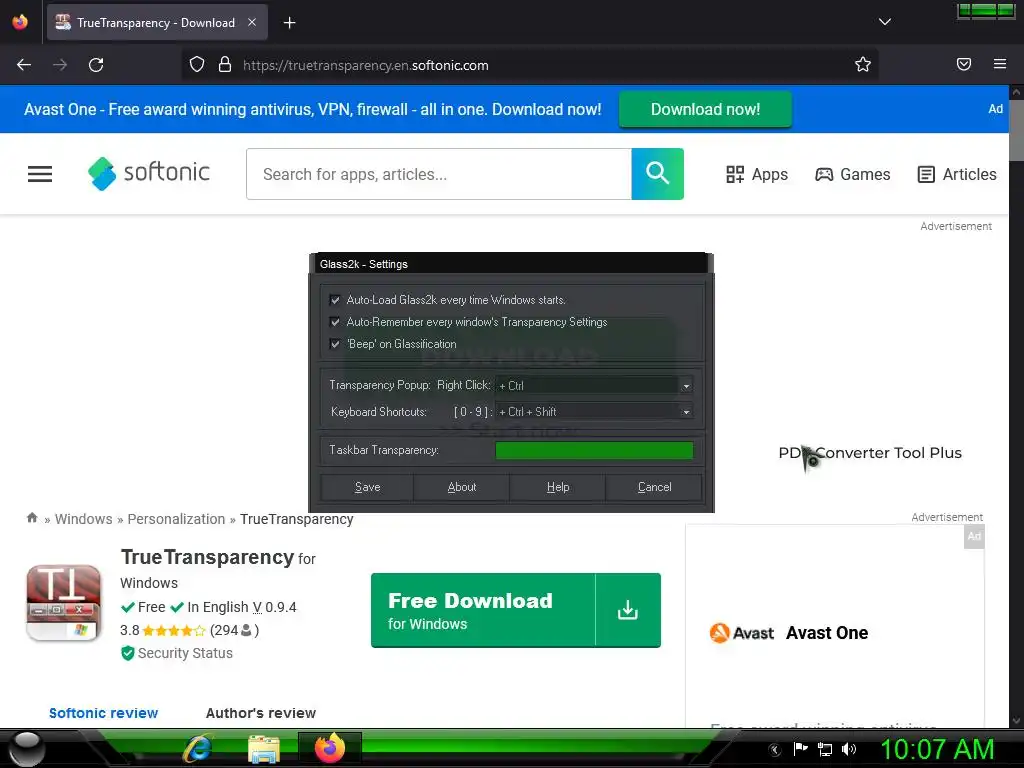
Task: Click the magnifier search button
Action: click(658, 174)
